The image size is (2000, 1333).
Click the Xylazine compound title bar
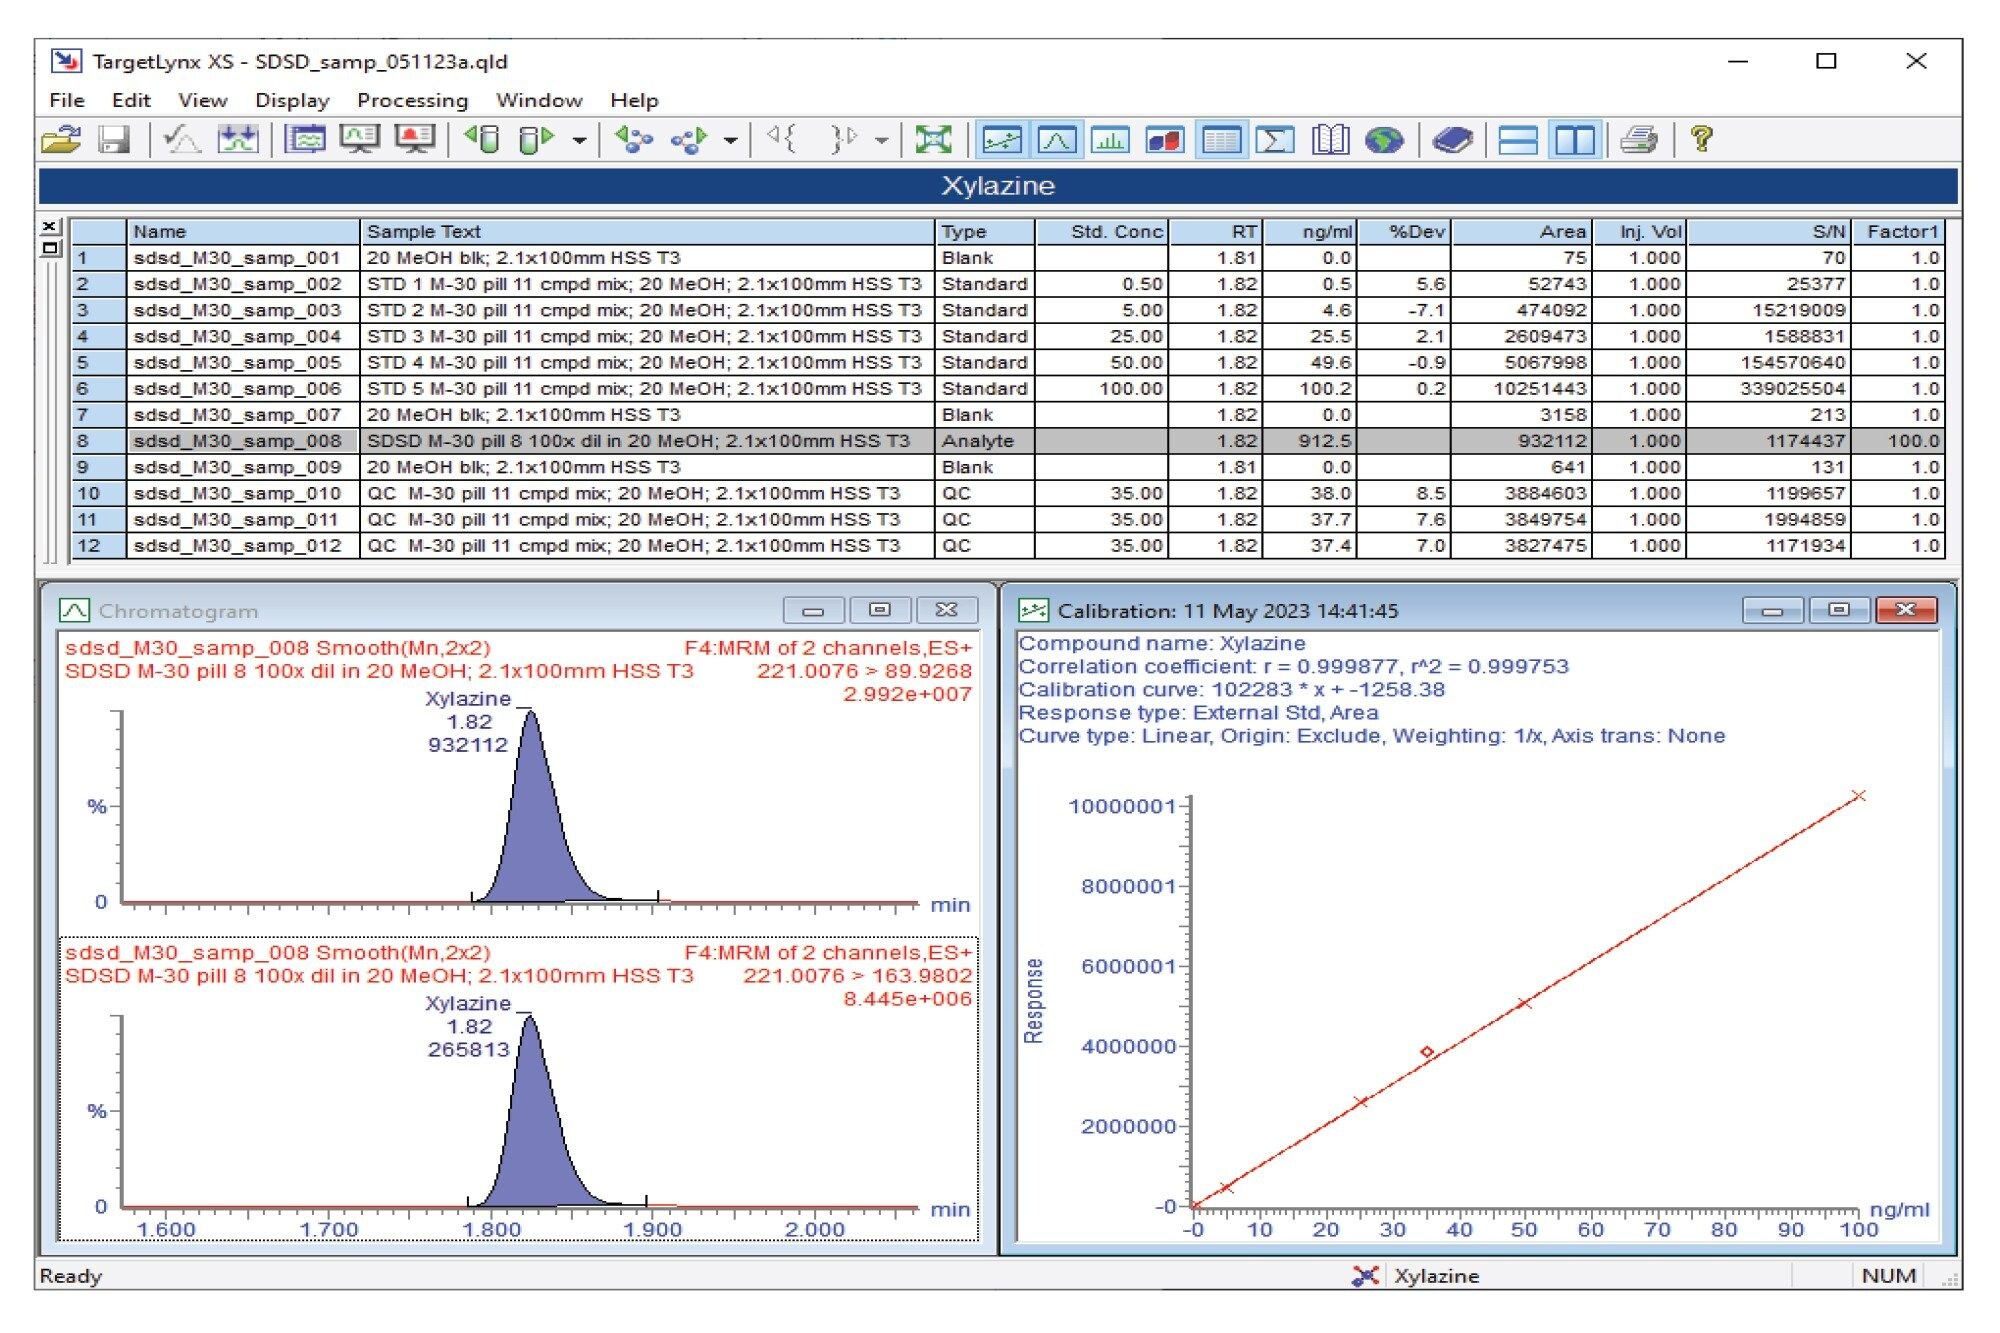pos(998,186)
